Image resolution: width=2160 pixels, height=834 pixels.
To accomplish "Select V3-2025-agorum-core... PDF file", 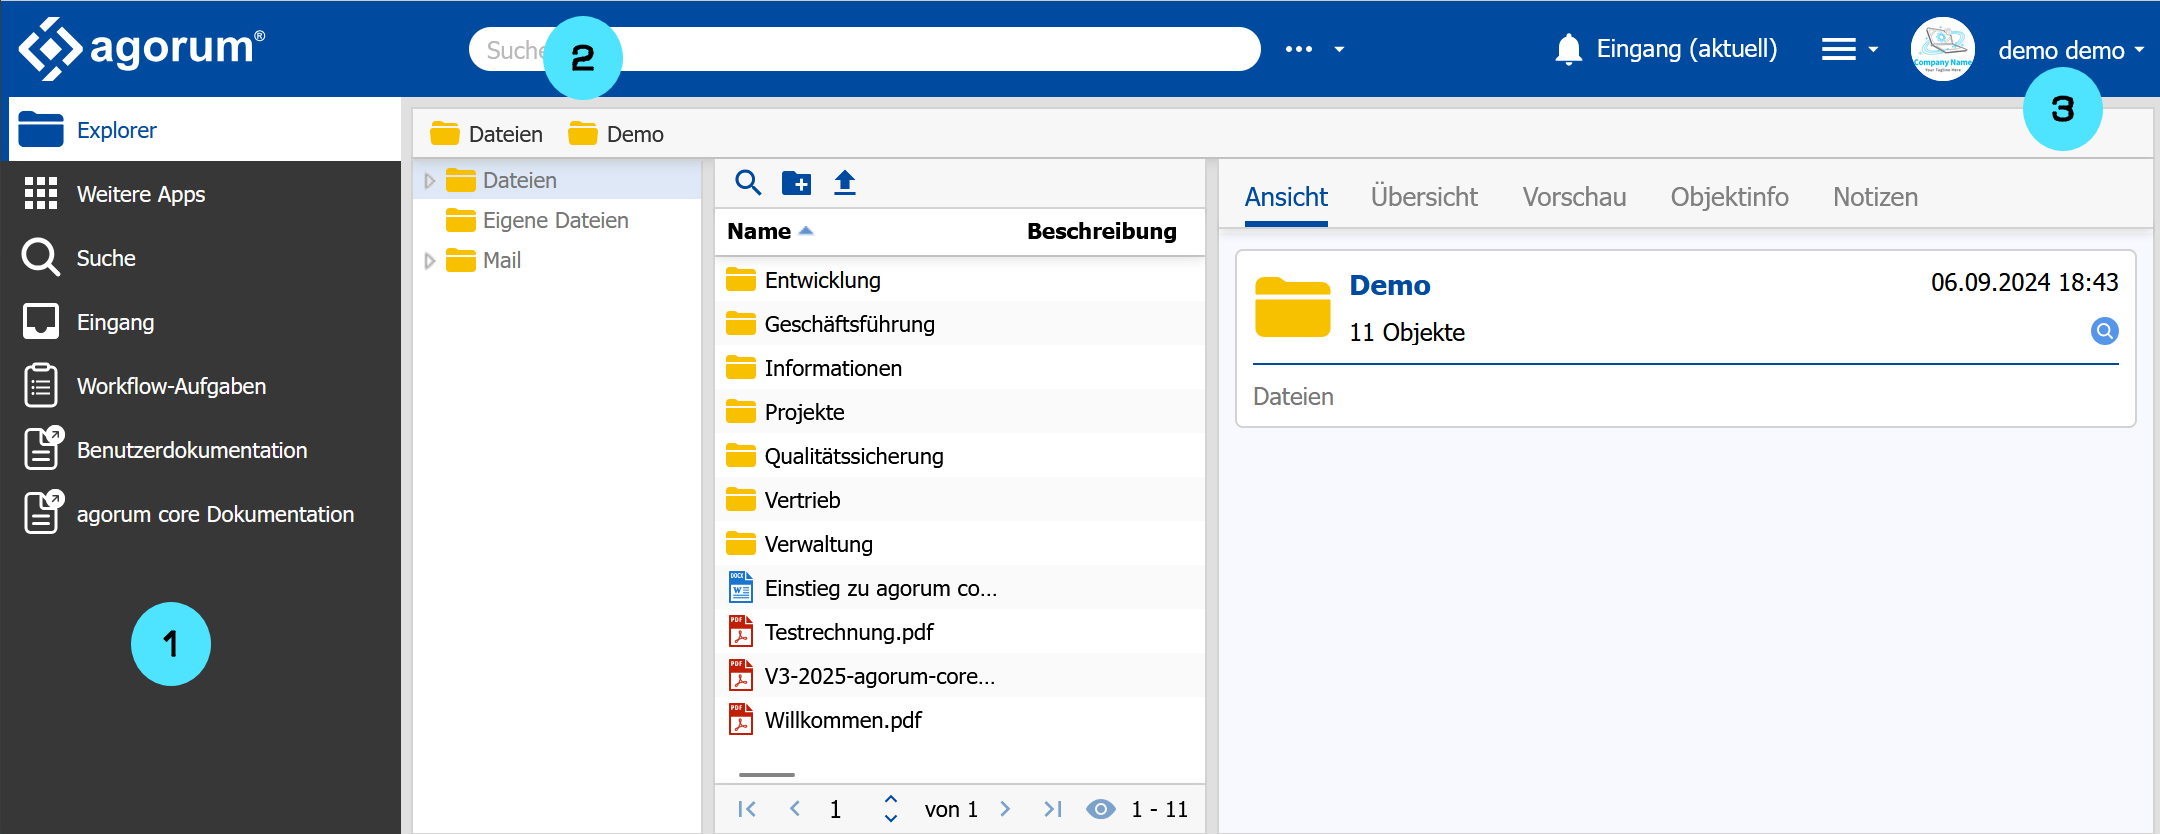I will tap(960, 676).
